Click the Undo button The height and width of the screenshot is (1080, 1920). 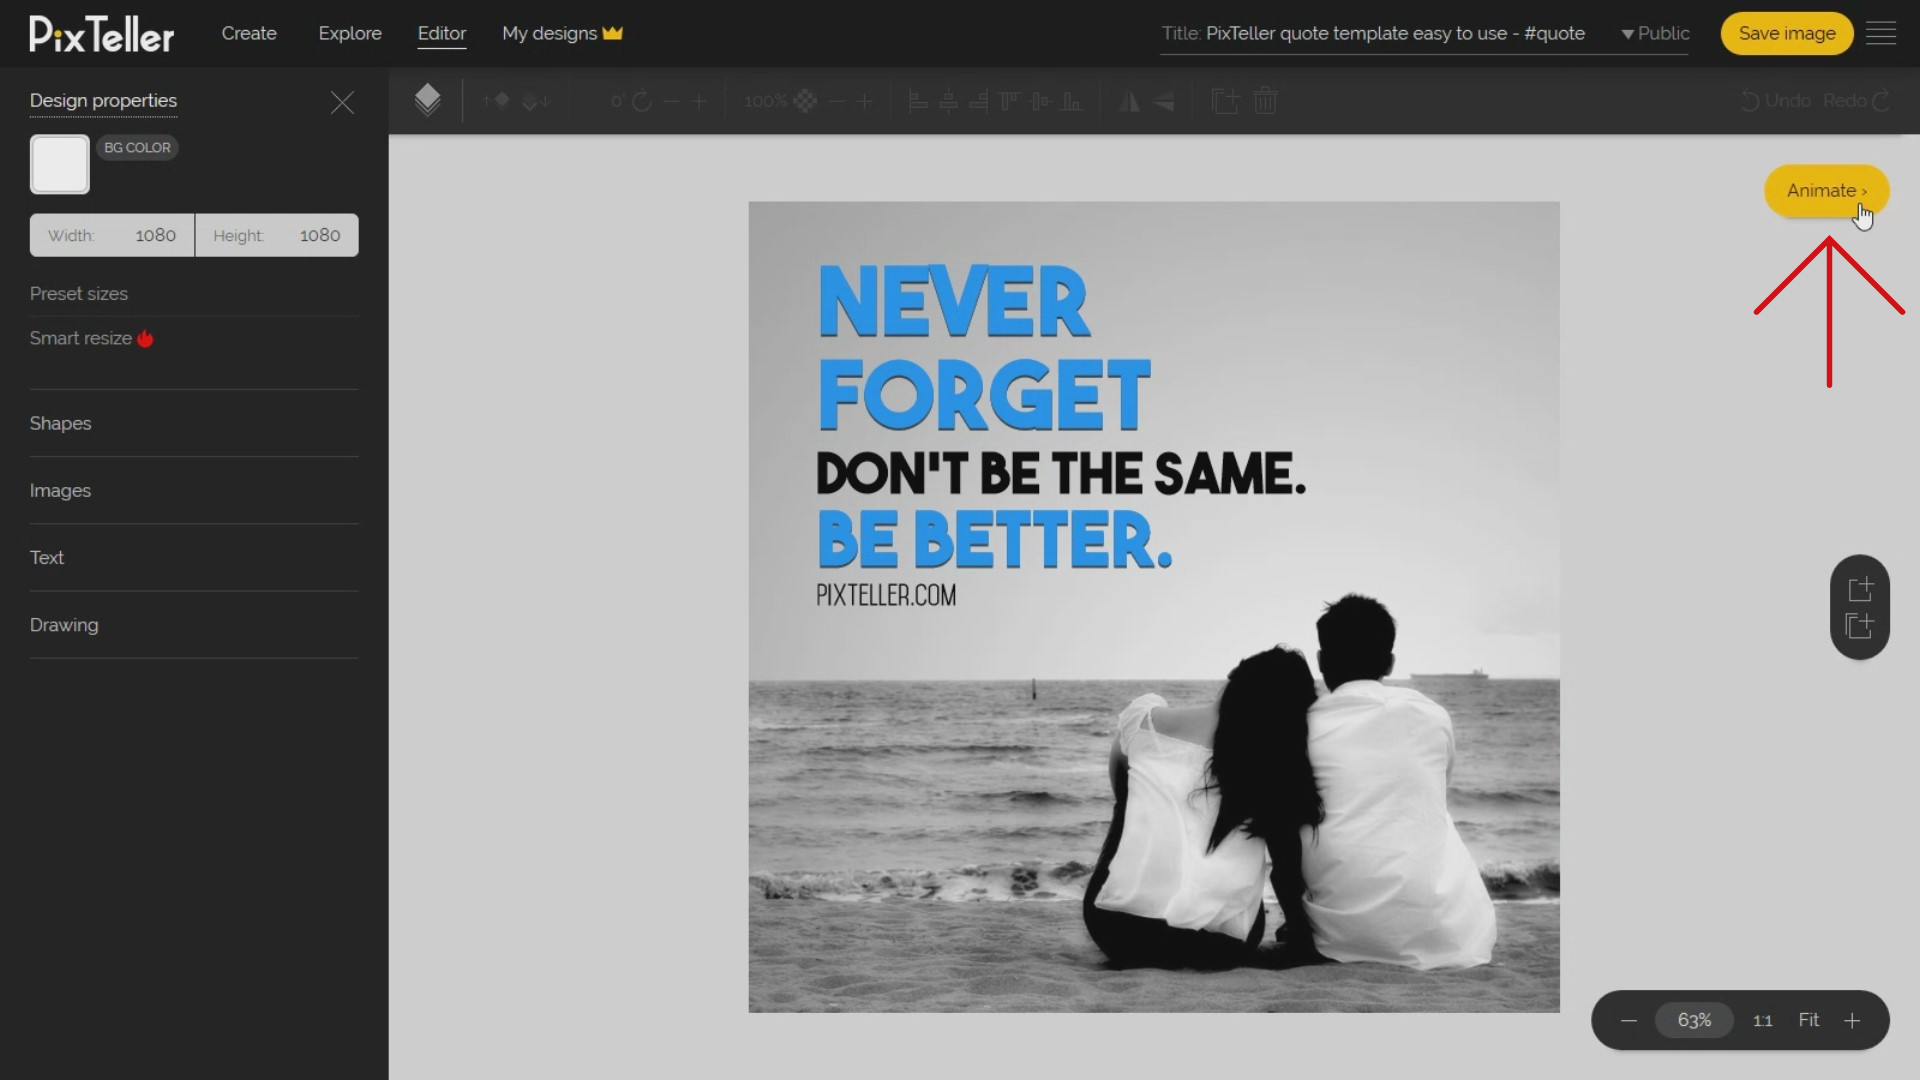point(1776,101)
